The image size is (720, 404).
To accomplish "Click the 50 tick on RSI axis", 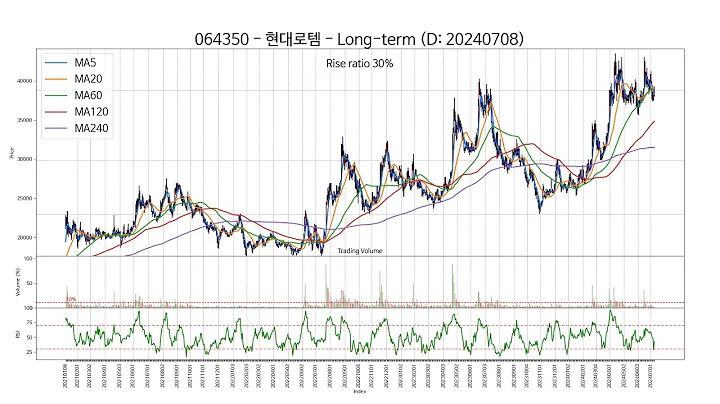I will [x=29, y=337].
